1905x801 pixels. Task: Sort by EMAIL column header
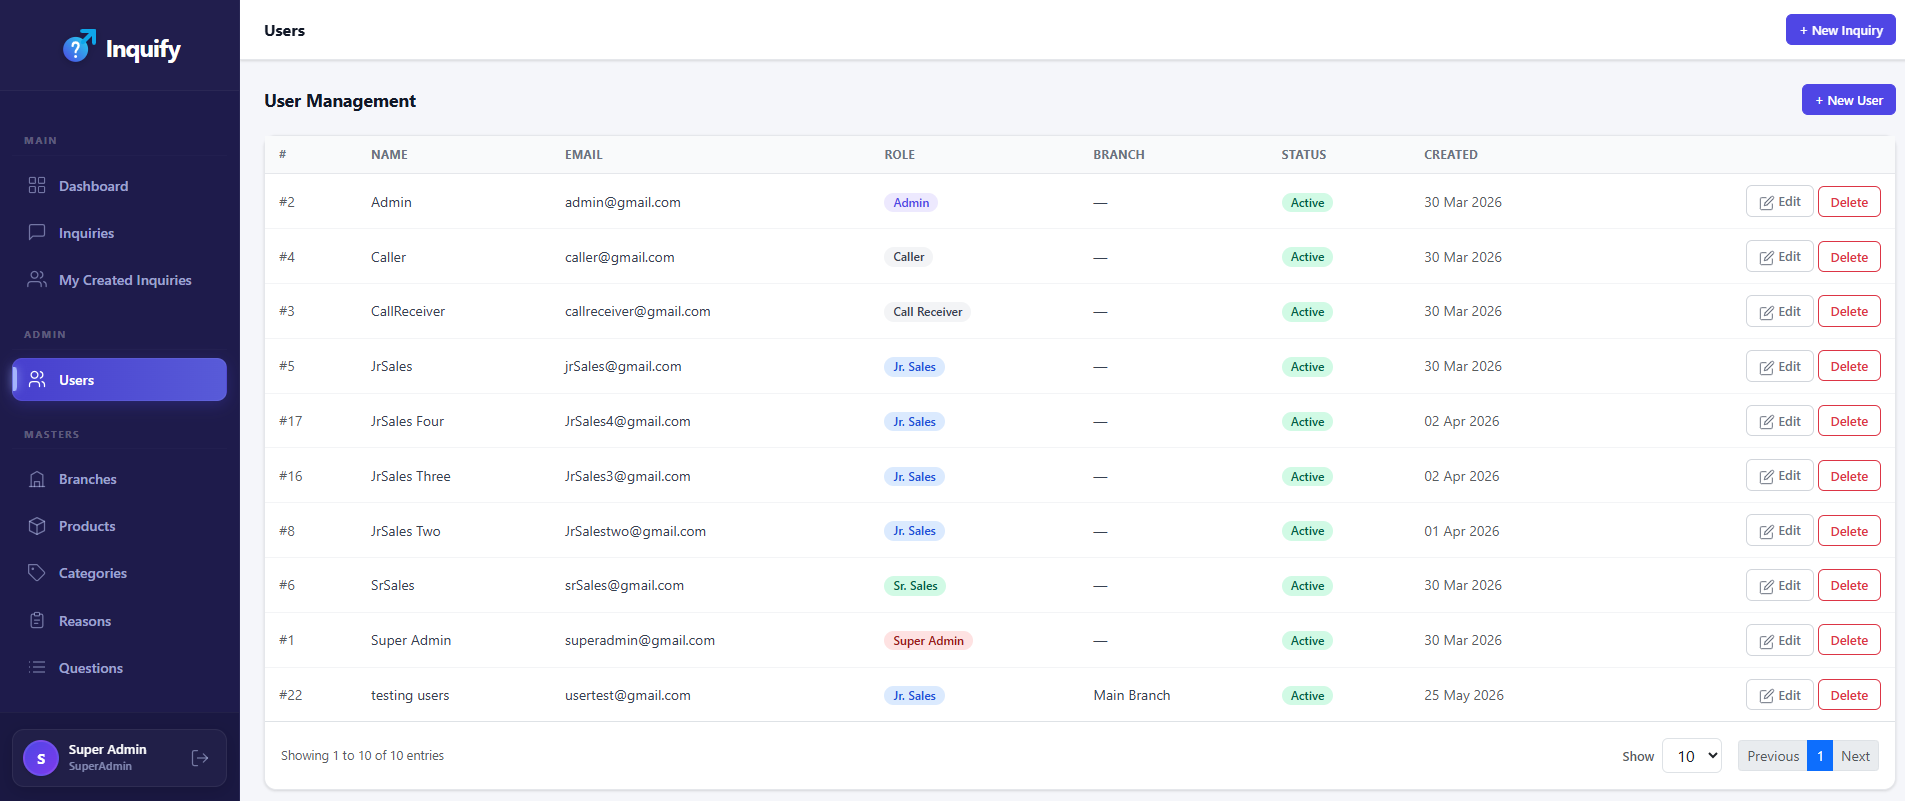coord(583,154)
